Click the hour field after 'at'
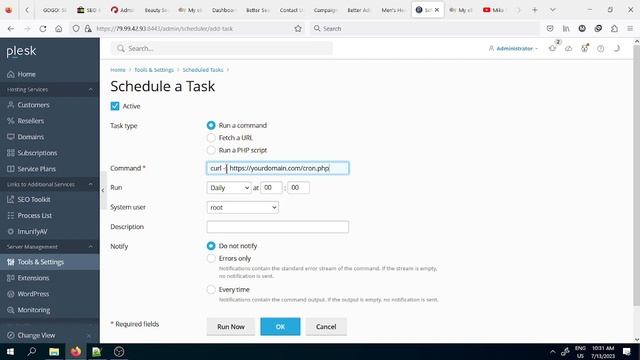The image size is (640, 360). [x=271, y=188]
